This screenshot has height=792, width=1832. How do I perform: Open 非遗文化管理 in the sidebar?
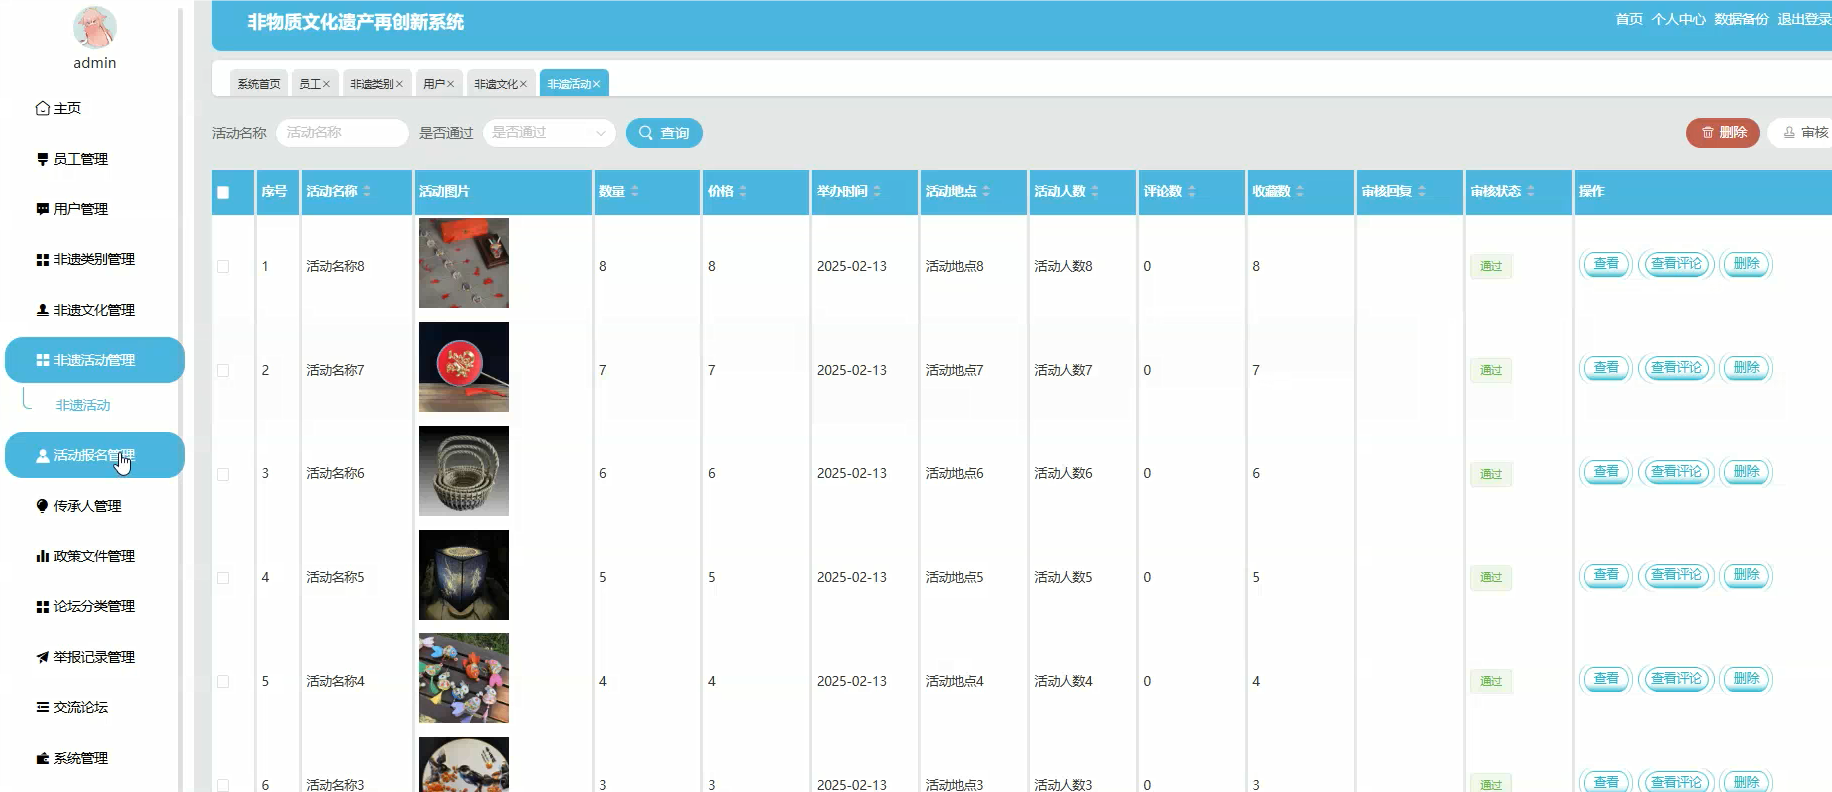[x=85, y=310]
